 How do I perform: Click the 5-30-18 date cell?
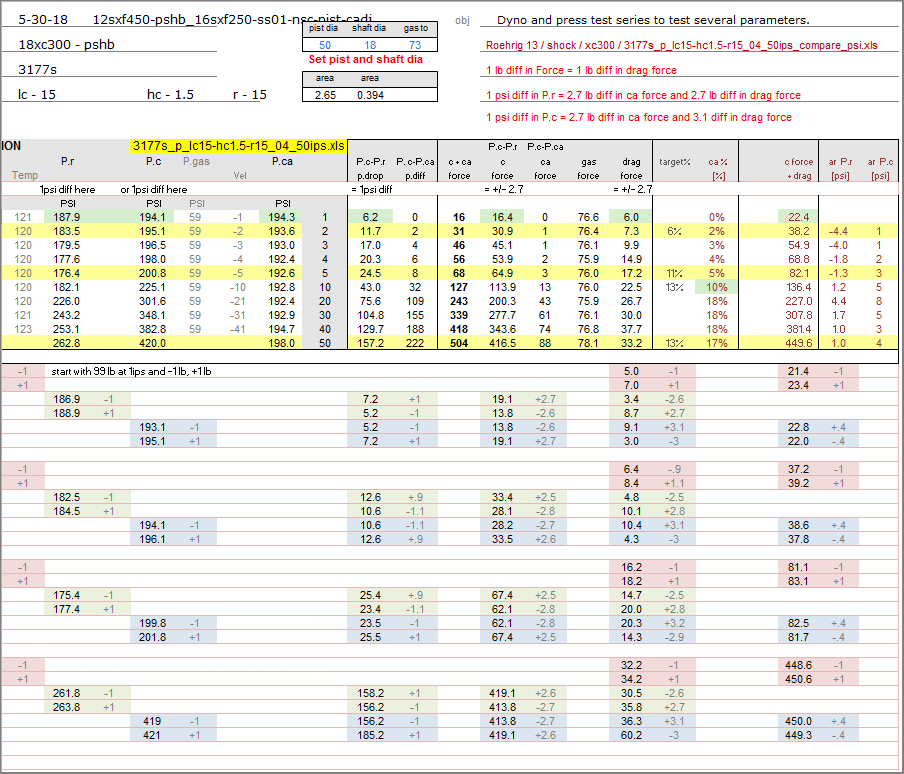[x=39, y=20]
